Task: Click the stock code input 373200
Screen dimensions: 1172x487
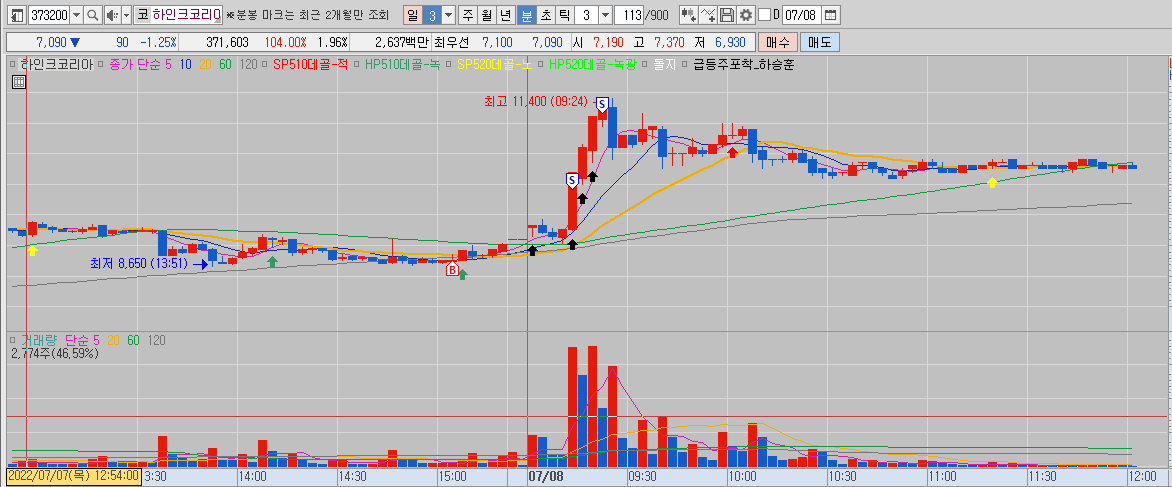Action: click(48, 14)
